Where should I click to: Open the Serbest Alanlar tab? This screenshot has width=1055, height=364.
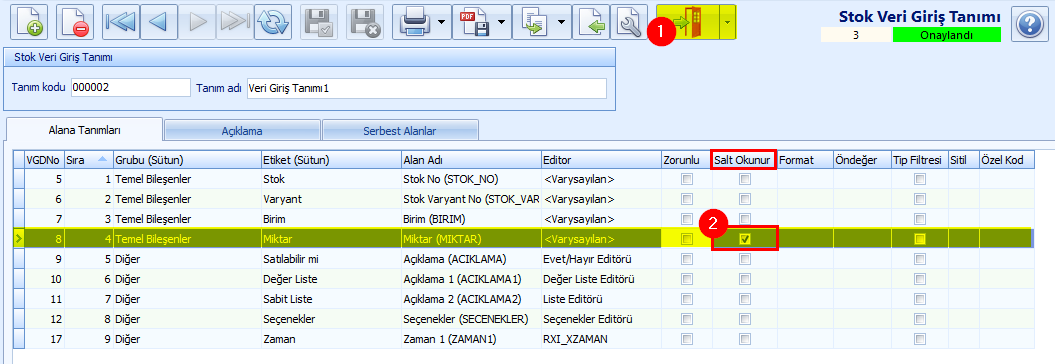400,131
